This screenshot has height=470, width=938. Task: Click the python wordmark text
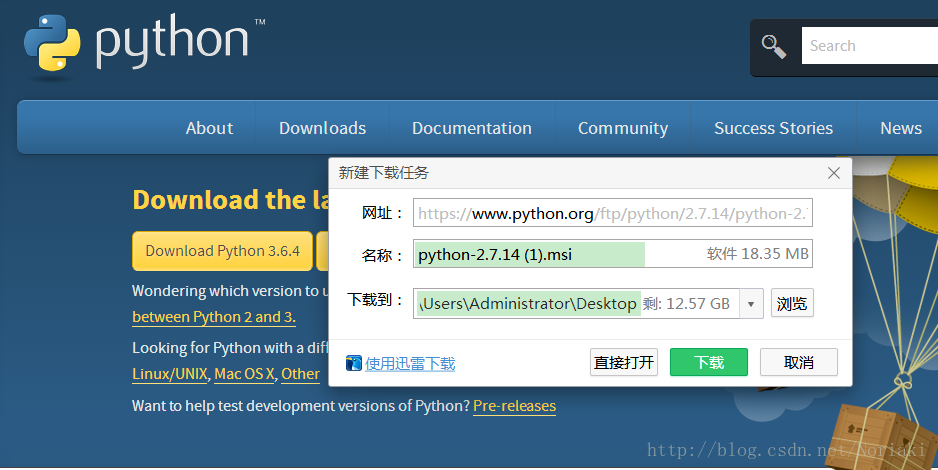(172, 41)
